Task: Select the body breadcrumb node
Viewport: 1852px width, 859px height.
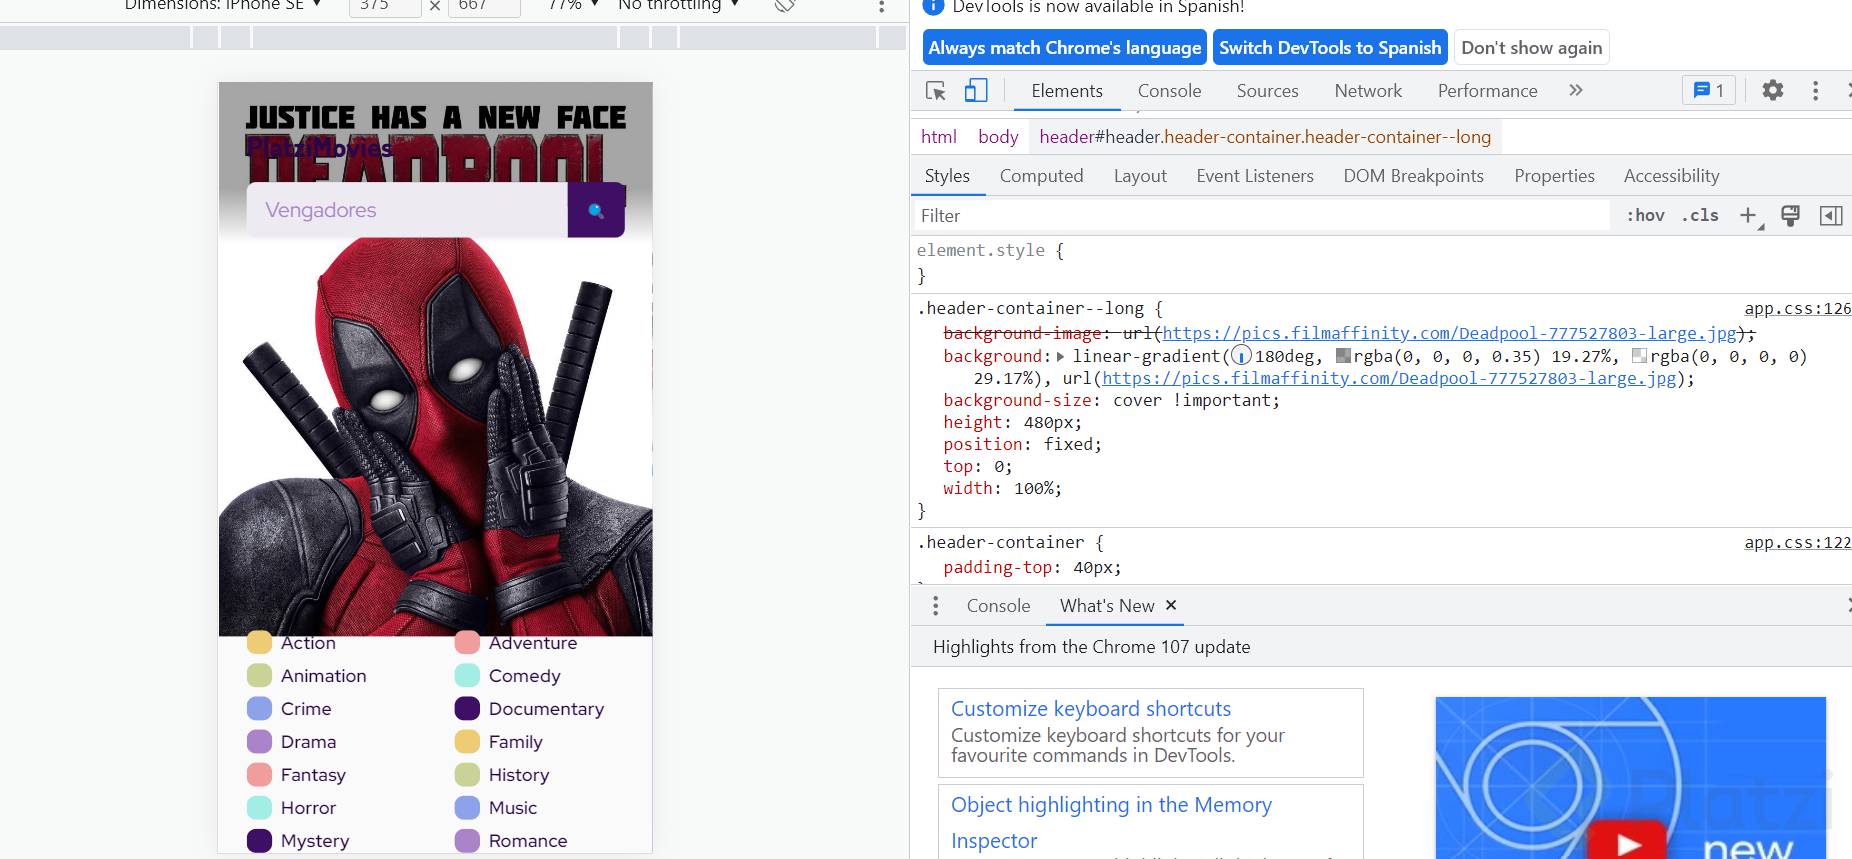Action: coord(998,137)
